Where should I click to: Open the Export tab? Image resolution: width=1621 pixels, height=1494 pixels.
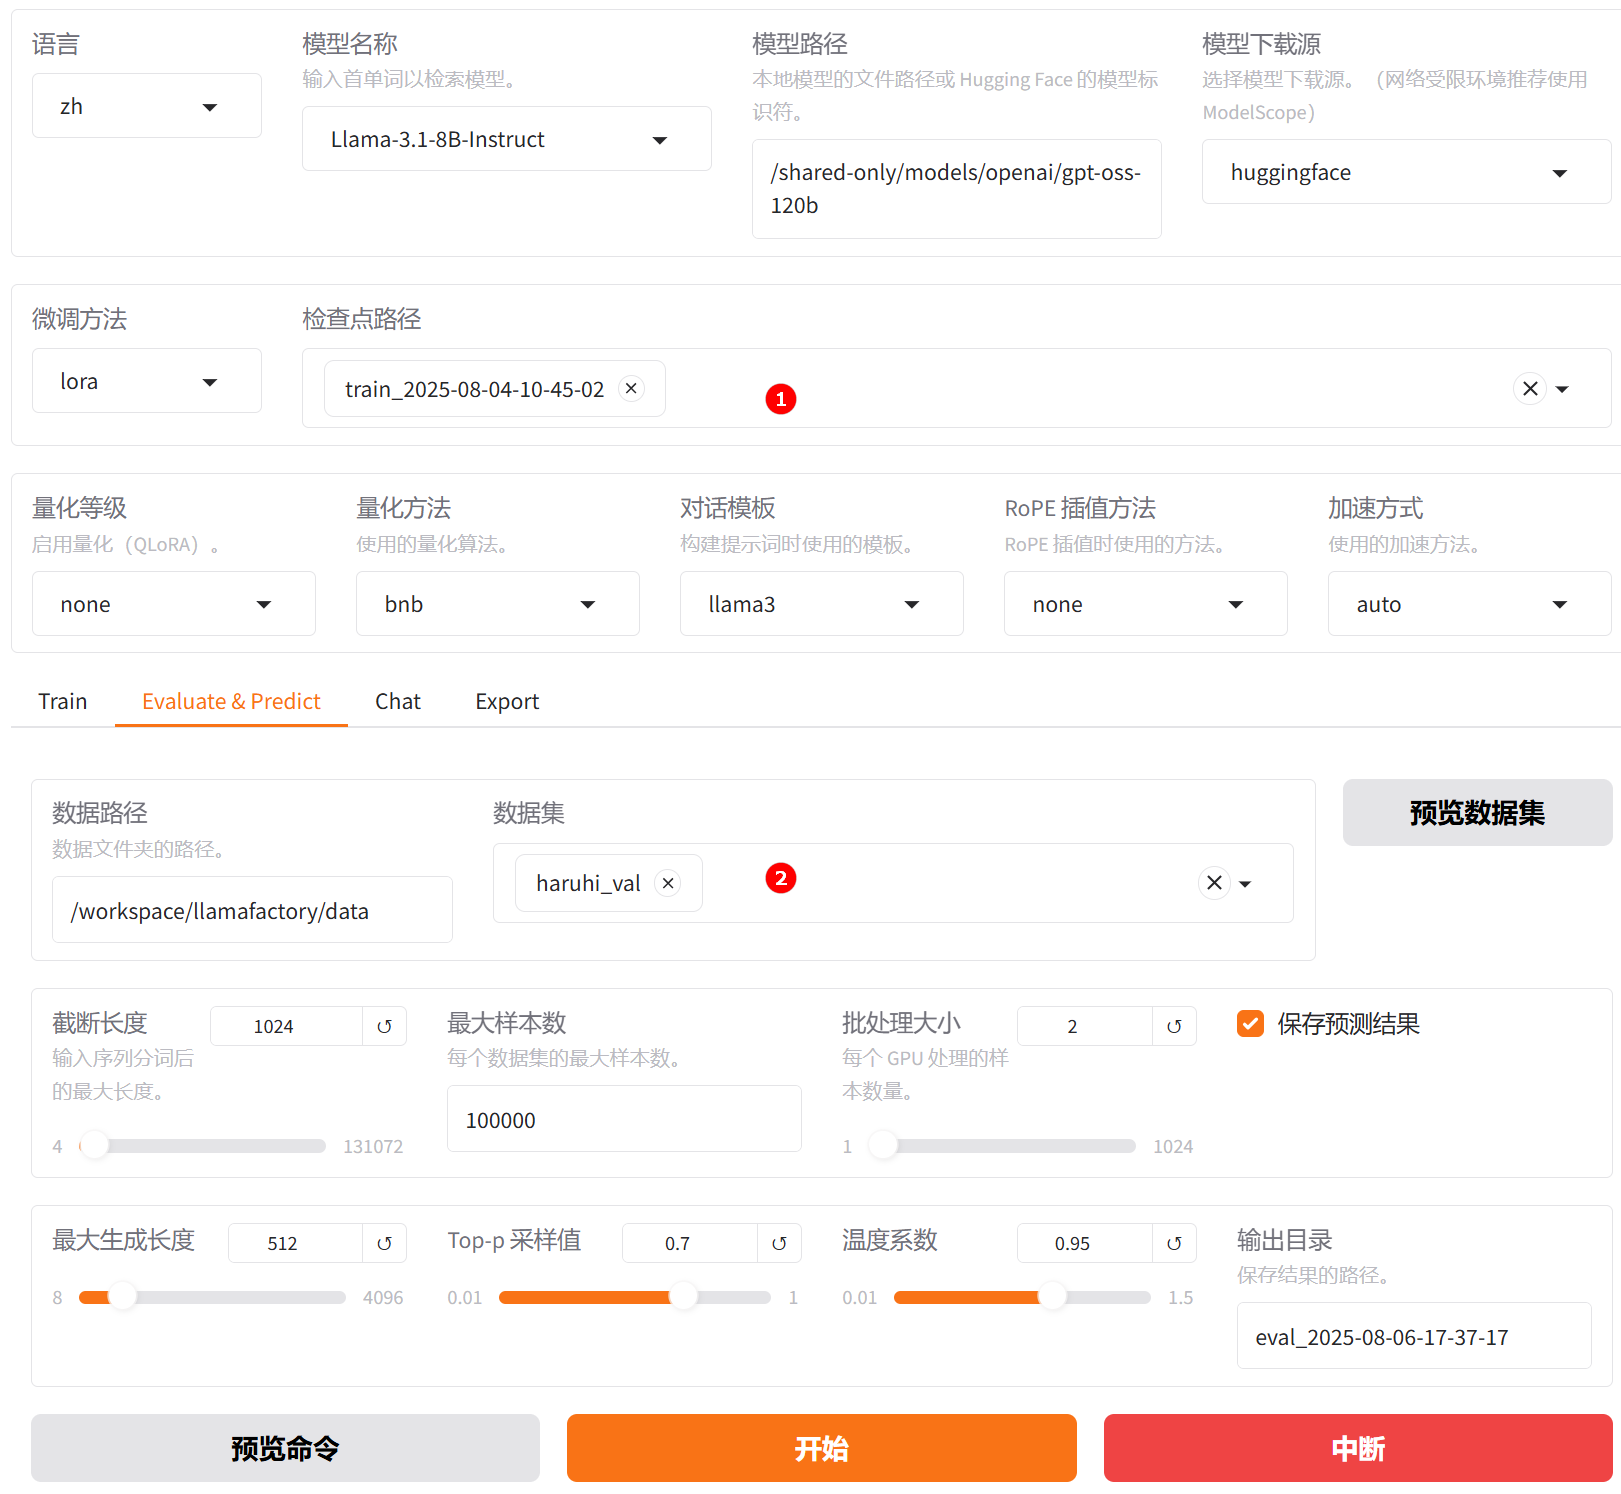507,701
